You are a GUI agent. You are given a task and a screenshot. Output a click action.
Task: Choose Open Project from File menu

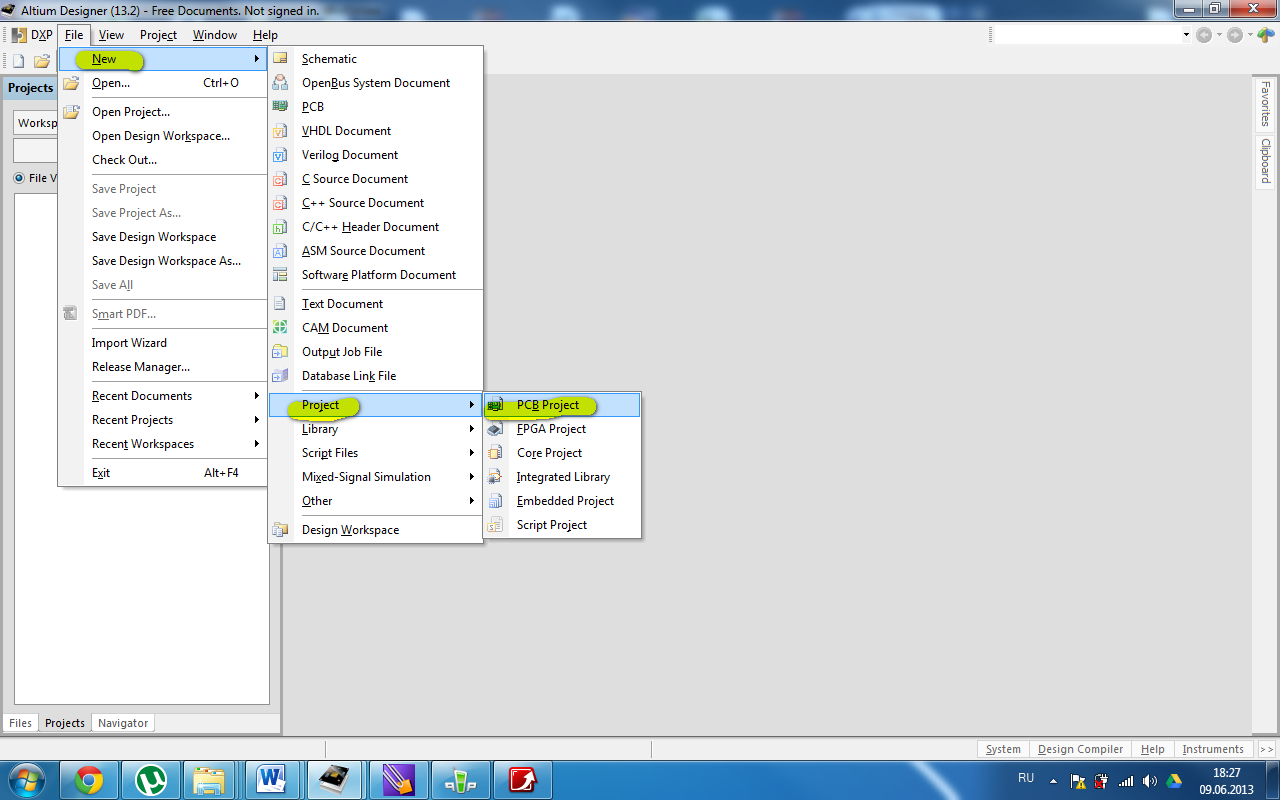pos(162,112)
